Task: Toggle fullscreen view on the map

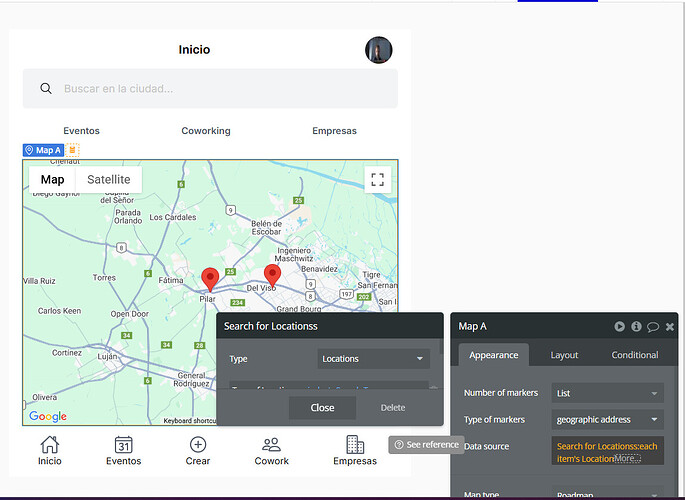Action: pos(377,179)
